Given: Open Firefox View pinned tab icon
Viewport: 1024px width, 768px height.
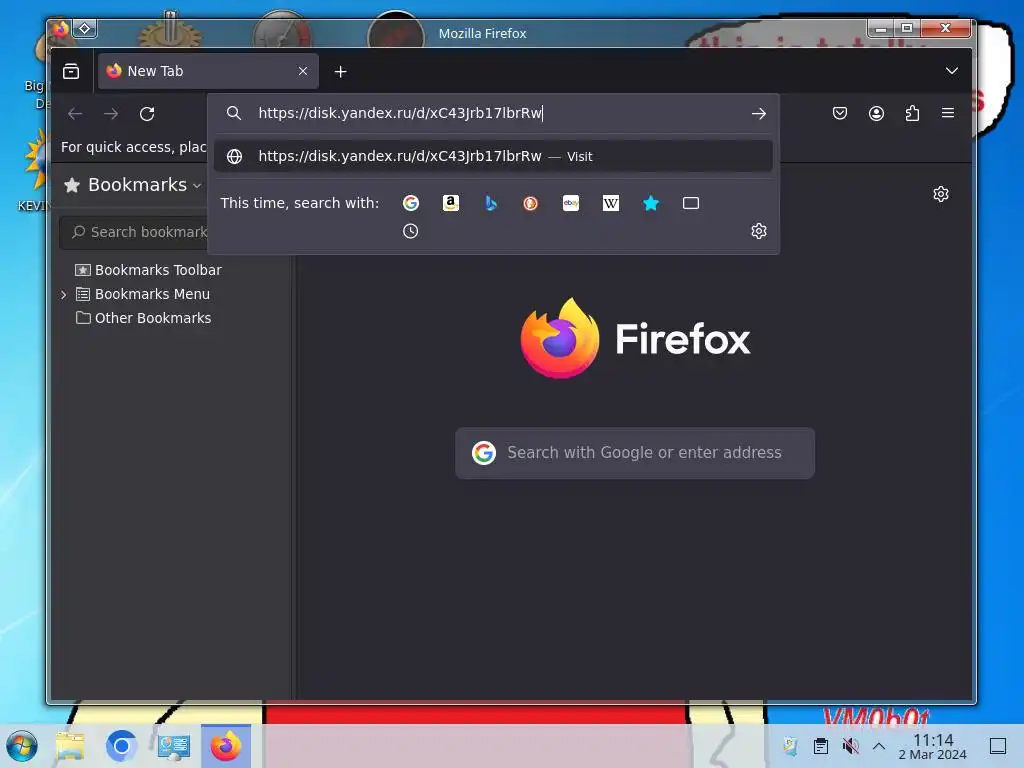Looking at the screenshot, I should click(71, 71).
